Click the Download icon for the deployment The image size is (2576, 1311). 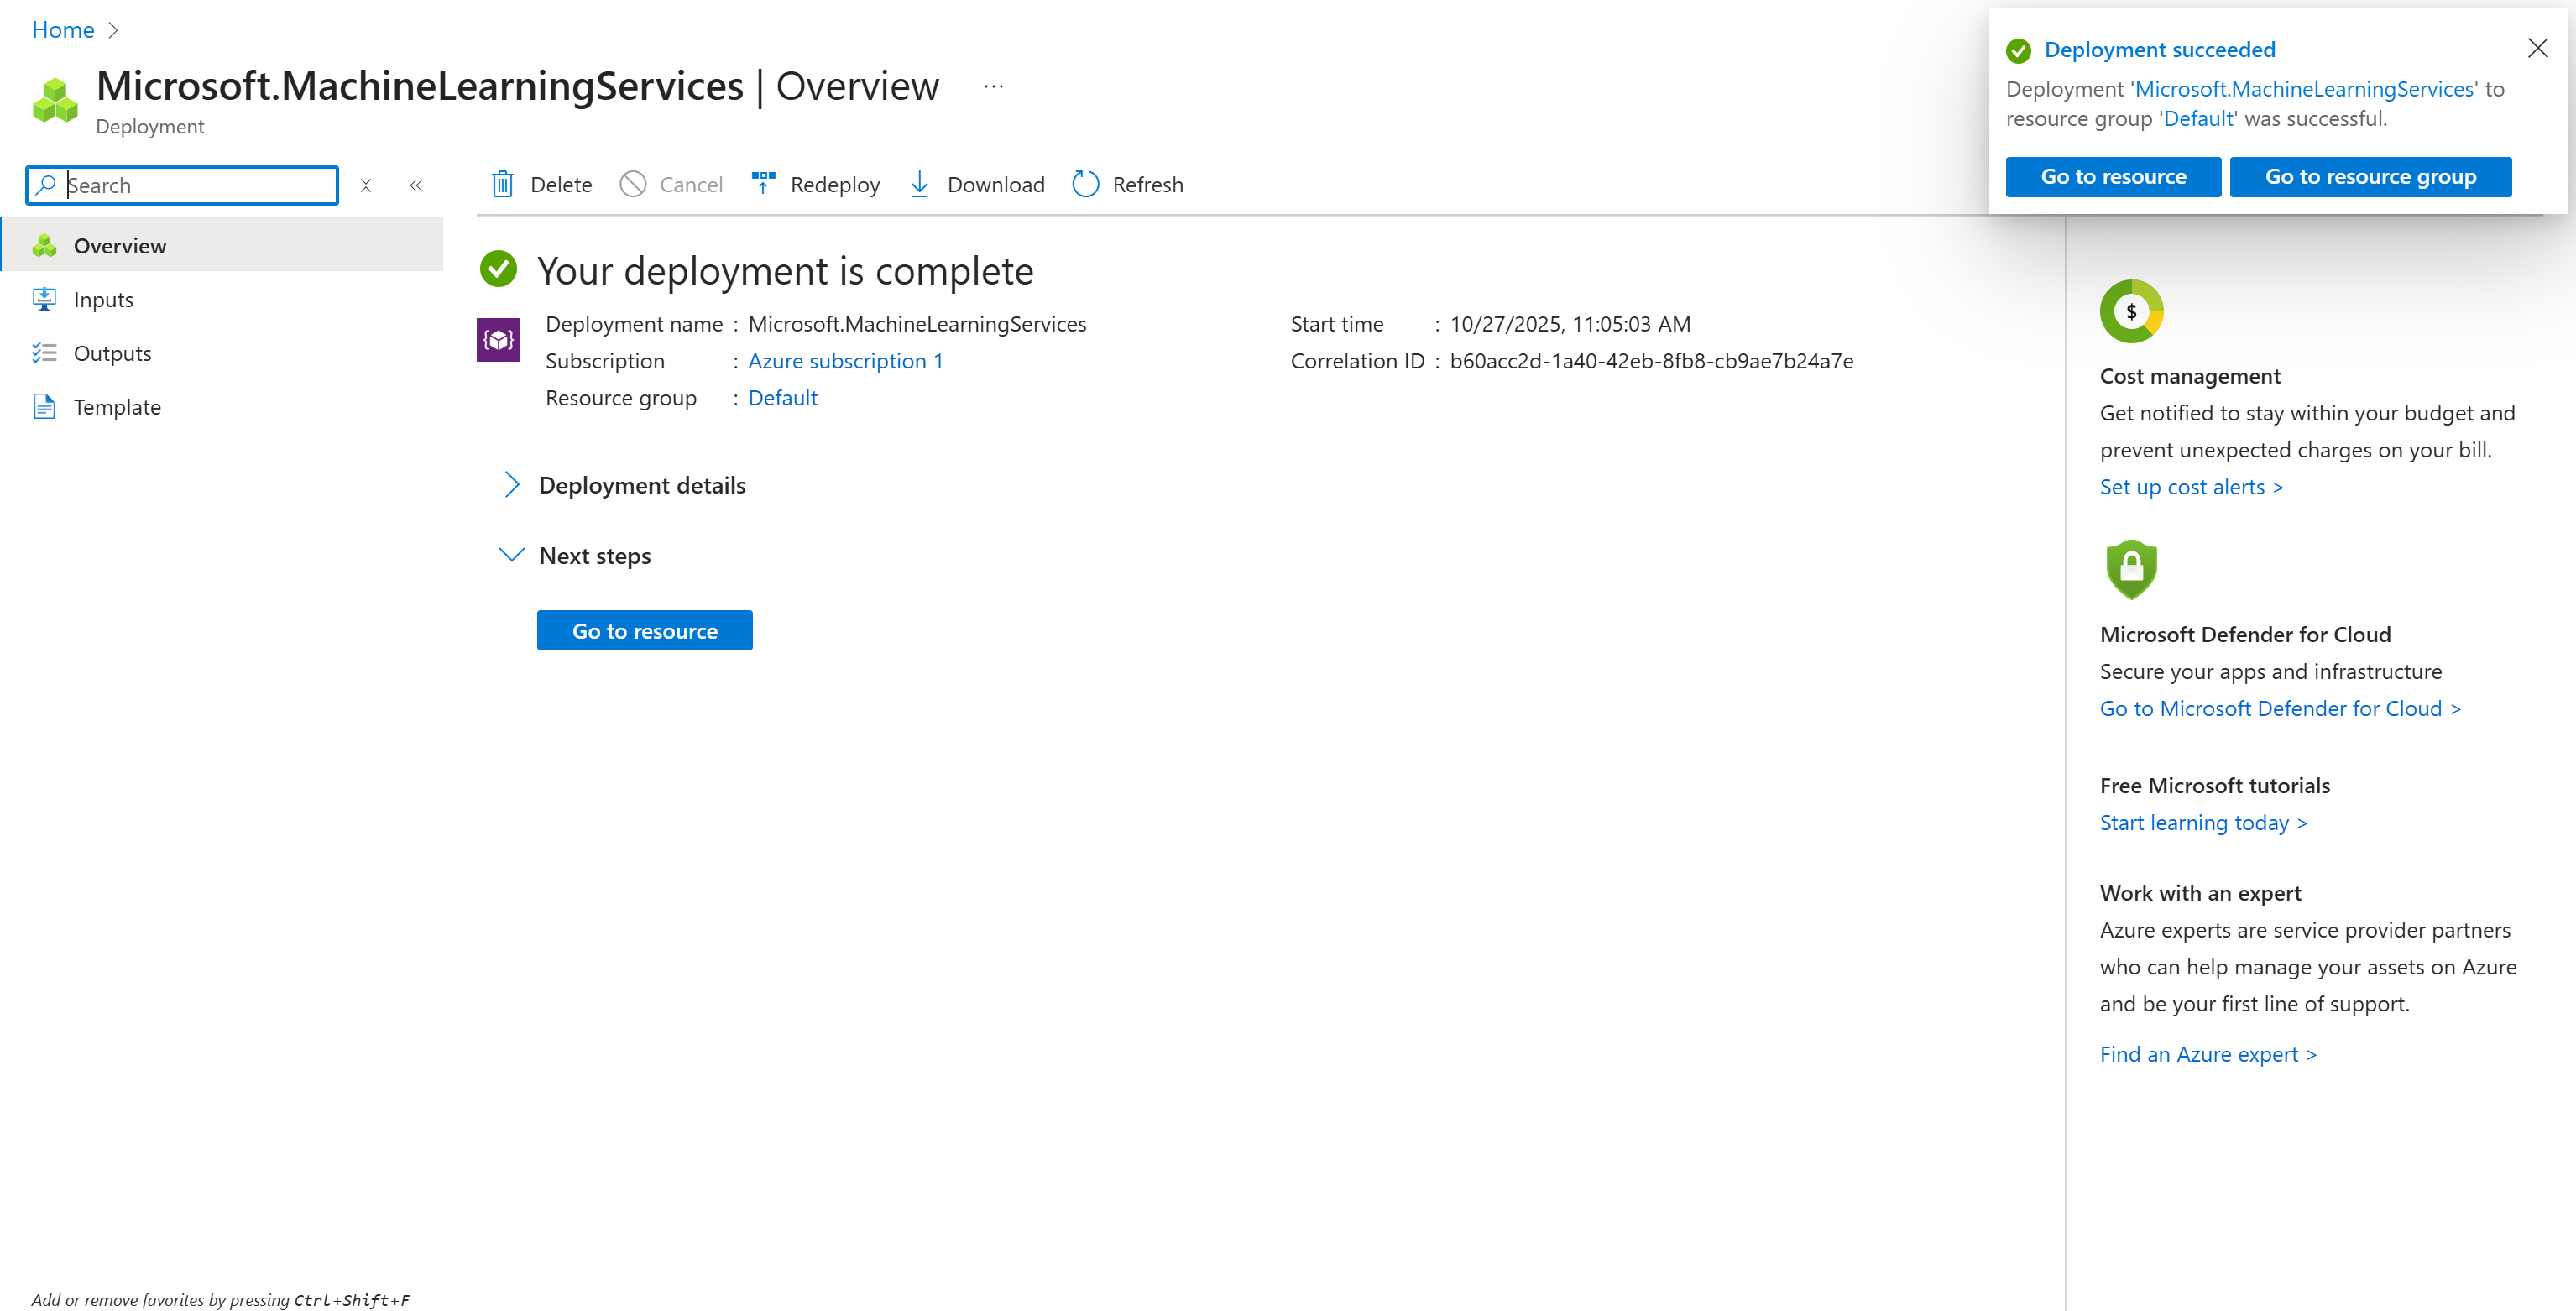(x=919, y=184)
